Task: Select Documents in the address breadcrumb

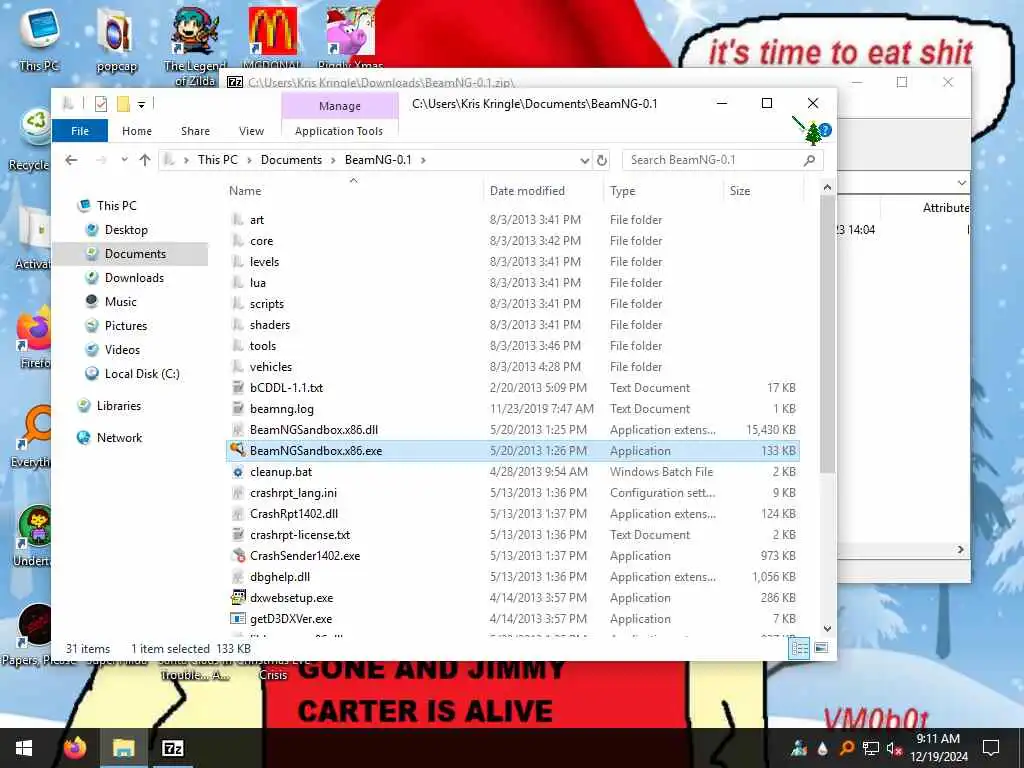Action: 291,160
